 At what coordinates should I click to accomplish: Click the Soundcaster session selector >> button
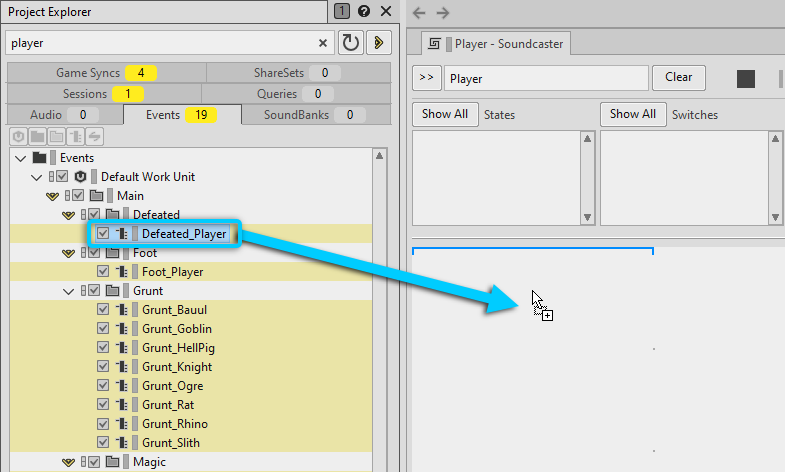(x=426, y=78)
